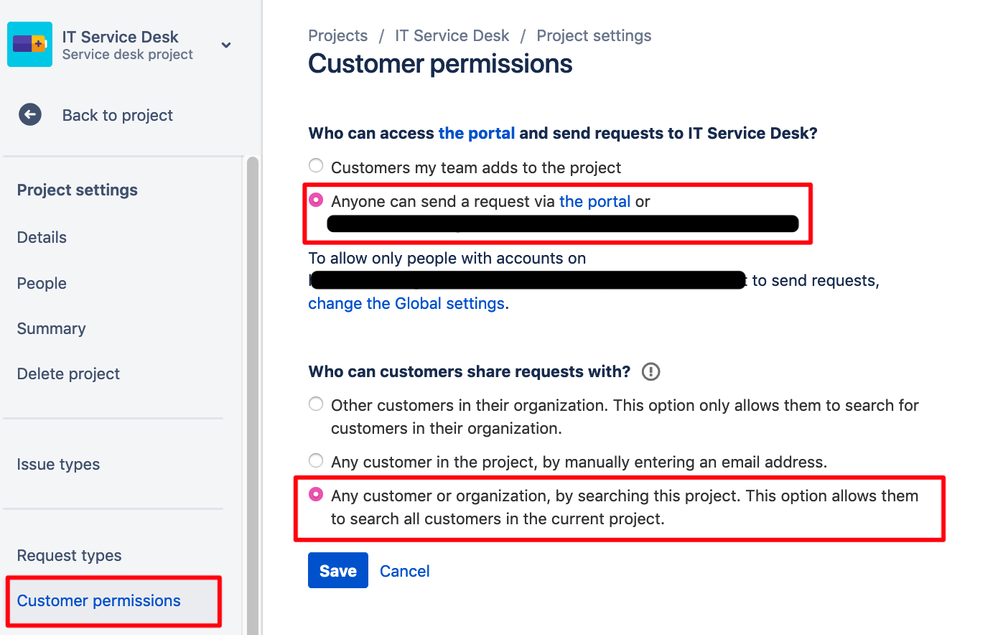Click the info icon next to share requests heading
Image resolution: width=998 pixels, height=635 pixels.
650,372
